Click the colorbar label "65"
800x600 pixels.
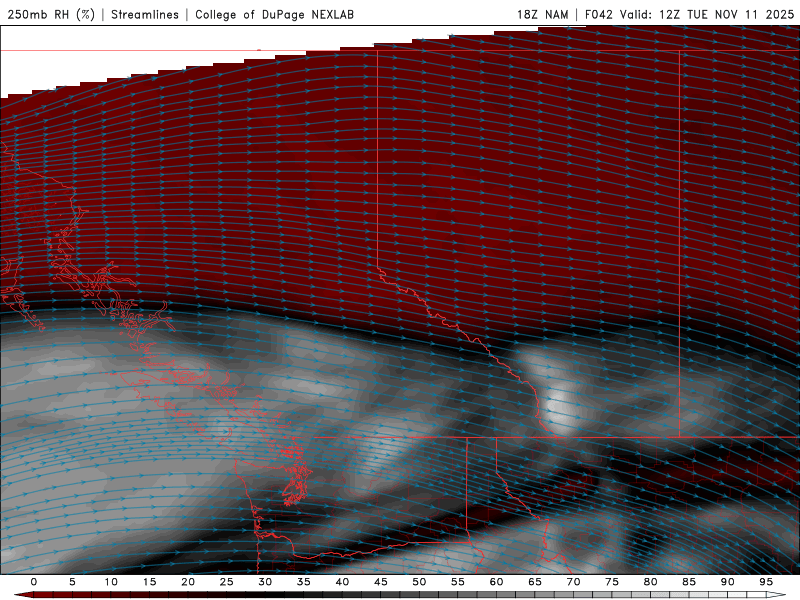[x=535, y=582]
